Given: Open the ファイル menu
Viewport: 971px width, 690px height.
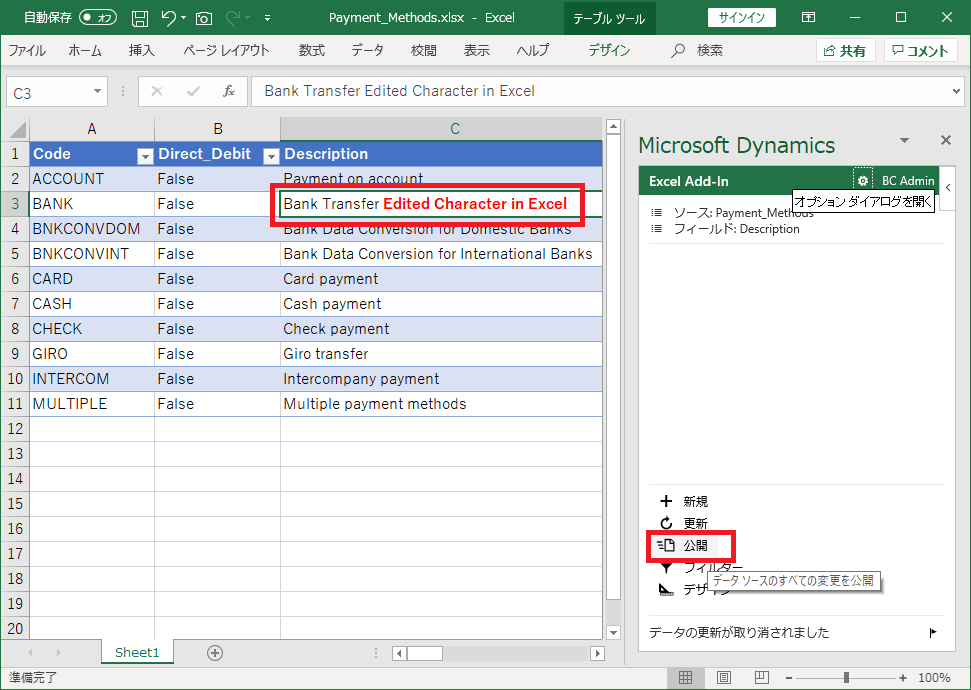Looking at the screenshot, I should coord(27,50).
